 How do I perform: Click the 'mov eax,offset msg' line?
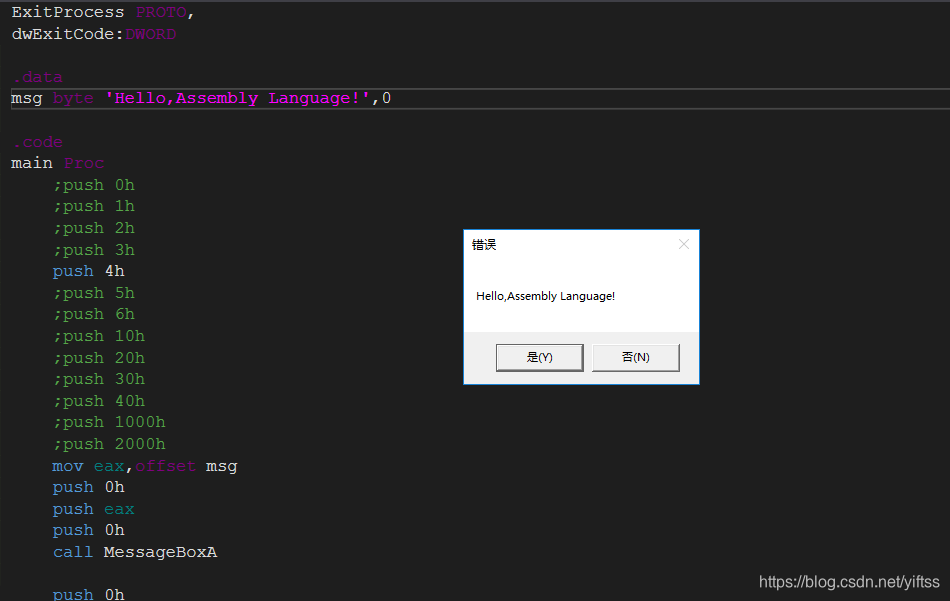(x=145, y=466)
